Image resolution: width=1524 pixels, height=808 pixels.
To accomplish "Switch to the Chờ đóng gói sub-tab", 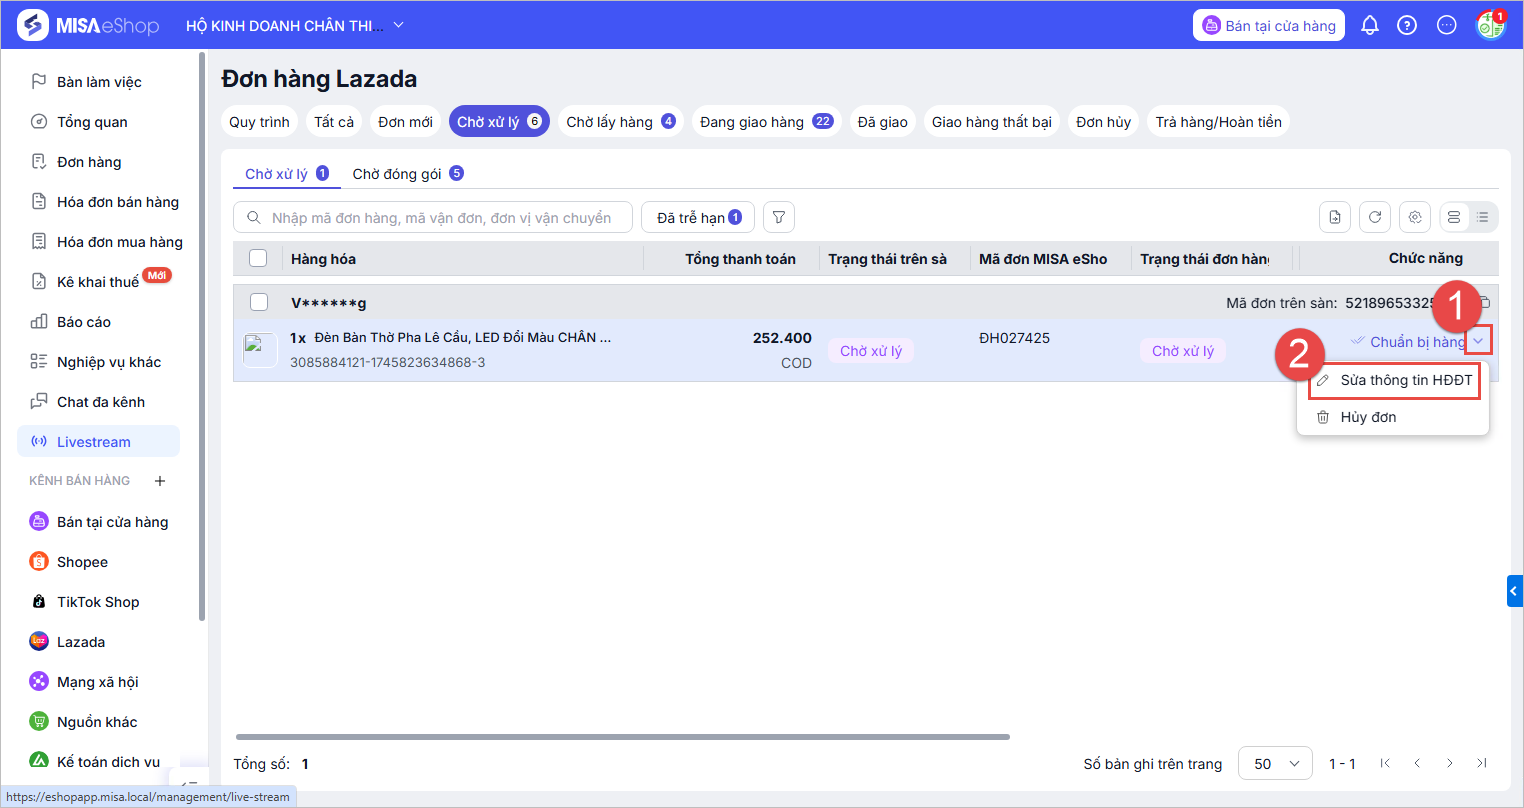I will (408, 174).
